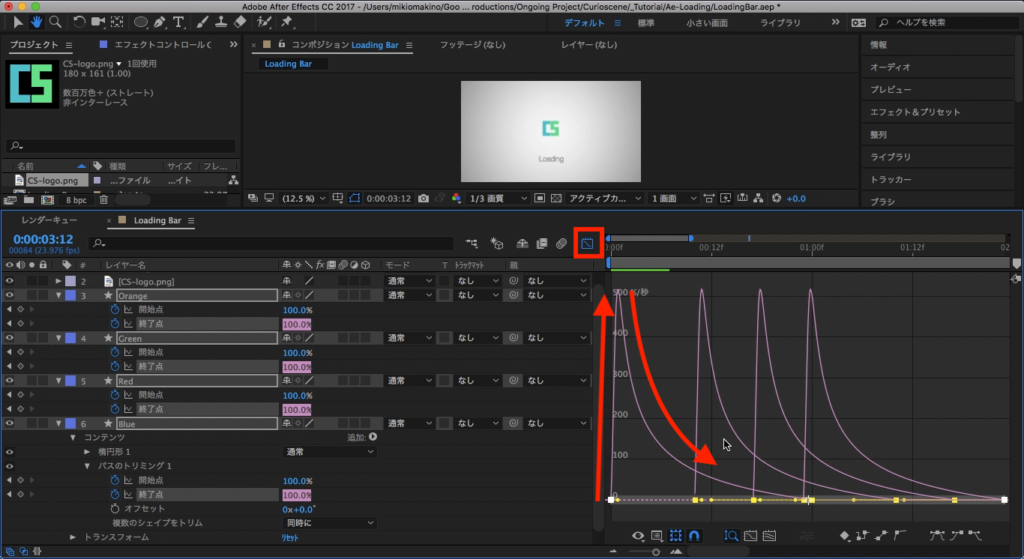
Task: Toggle stopwatch for オフセット property
Action: [x=115, y=509]
